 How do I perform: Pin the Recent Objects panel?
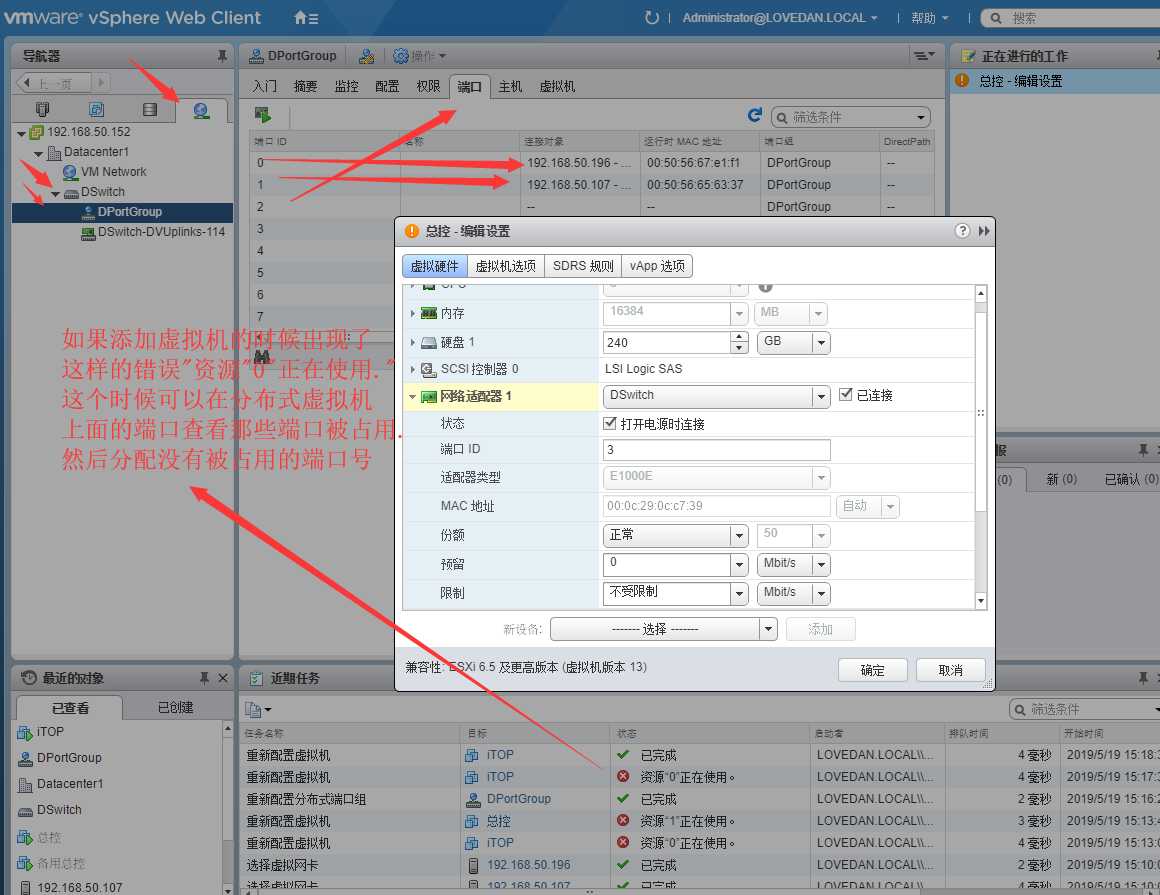(204, 678)
